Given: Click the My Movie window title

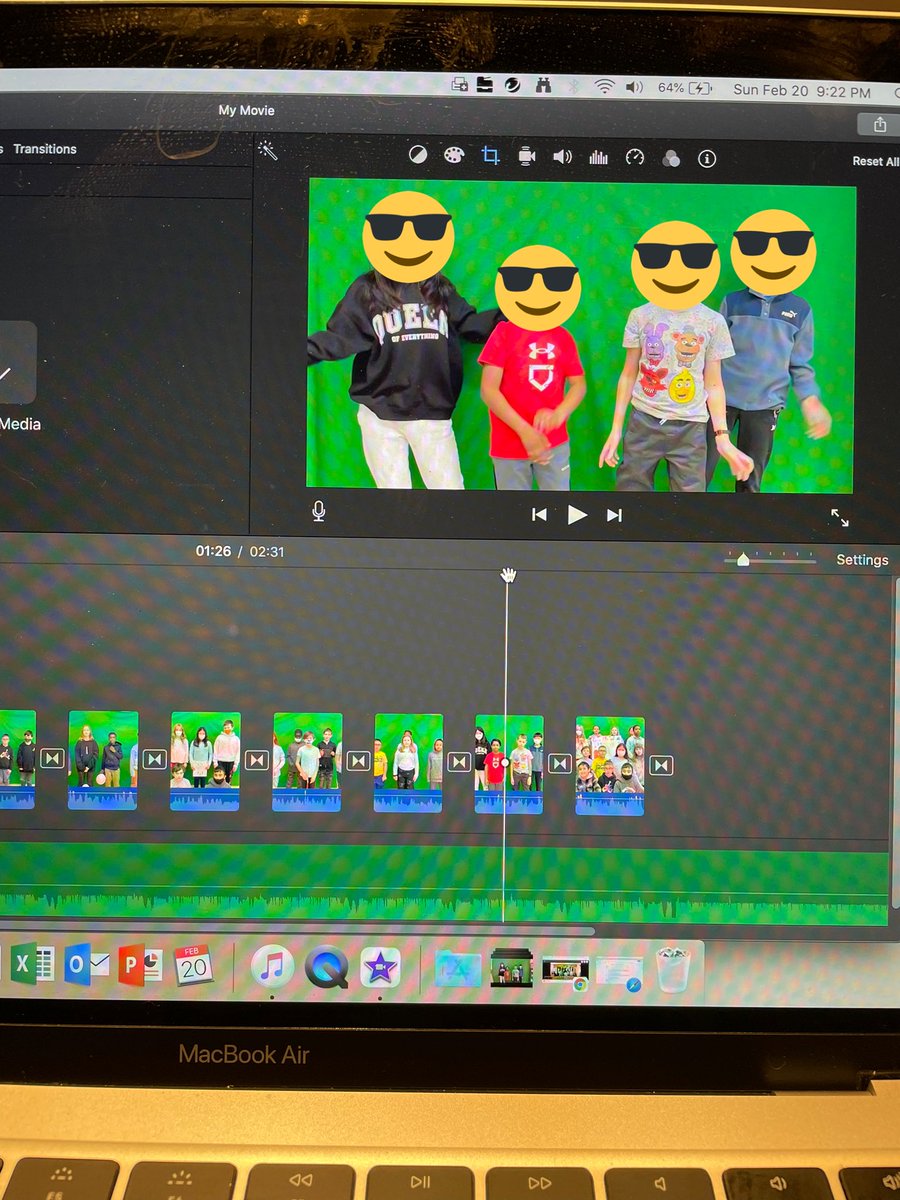Looking at the screenshot, I should pyautogui.click(x=246, y=110).
